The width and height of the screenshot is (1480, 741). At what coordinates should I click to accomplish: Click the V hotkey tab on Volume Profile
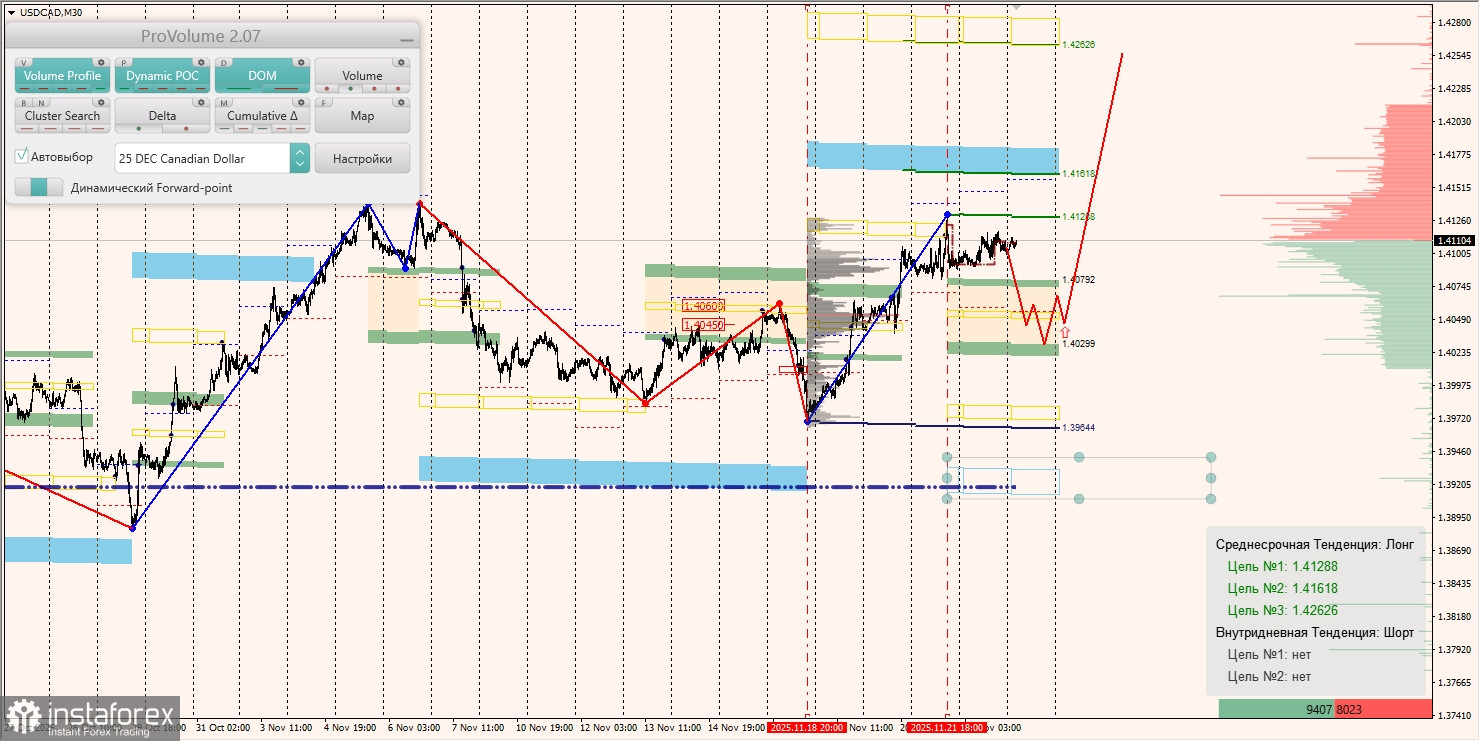24,61
